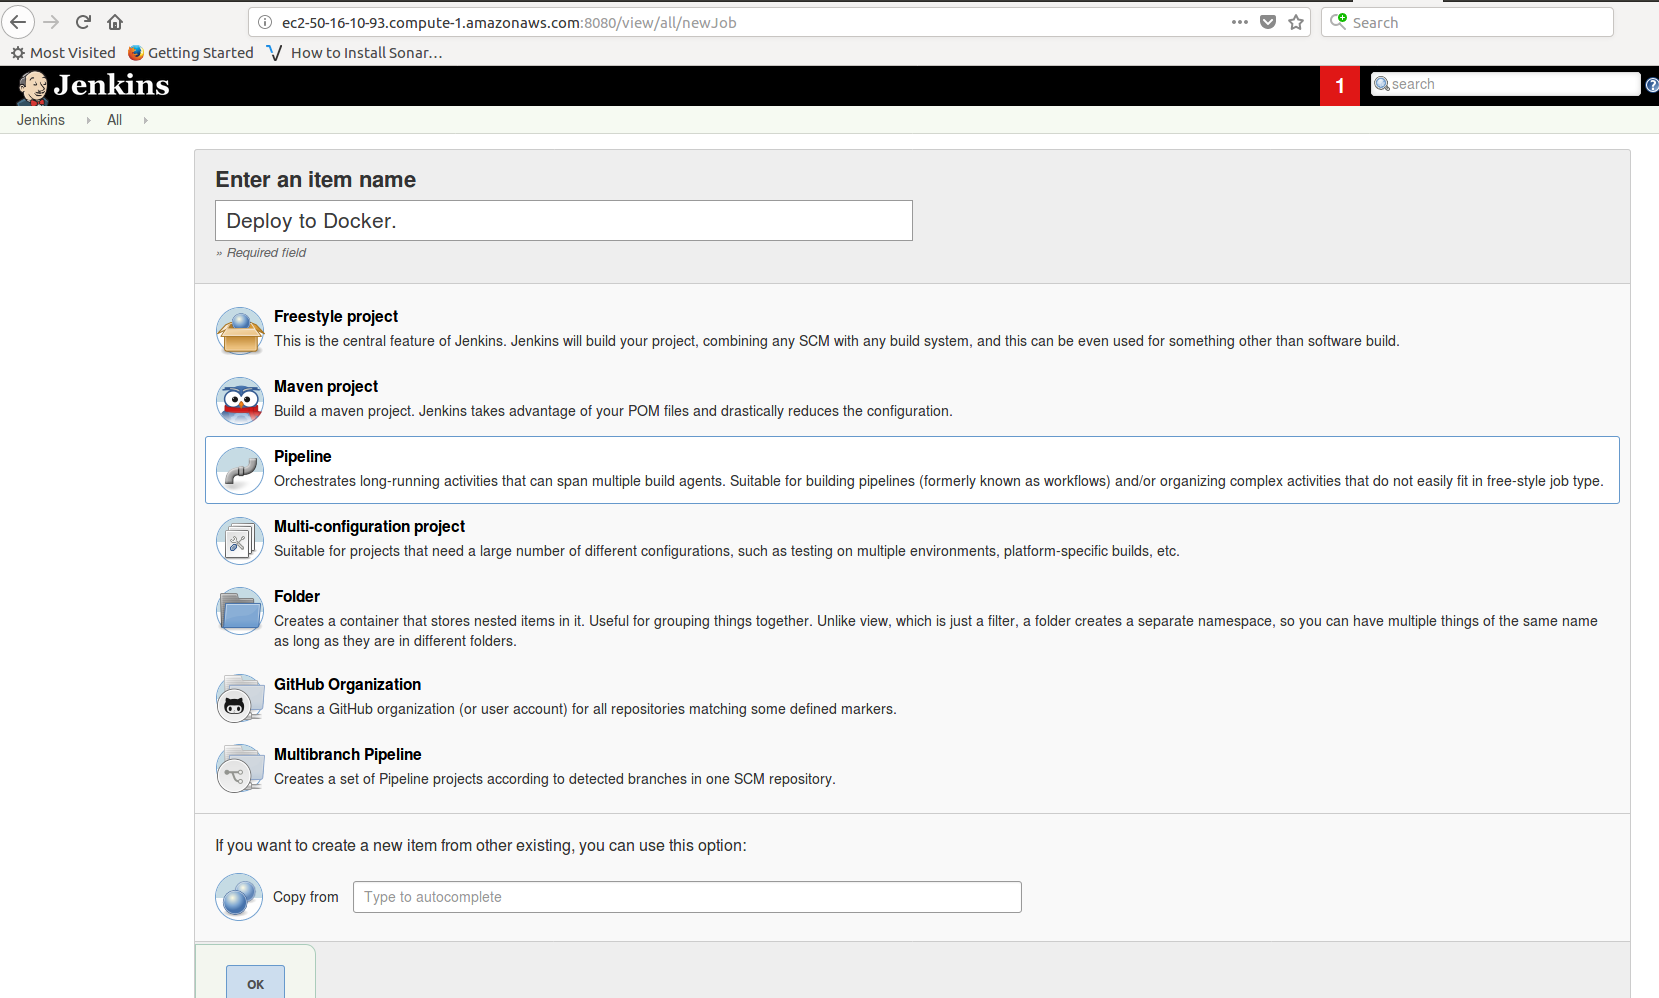
Task: Bookmark this page with the star icon
Action: coord(1296,22)
